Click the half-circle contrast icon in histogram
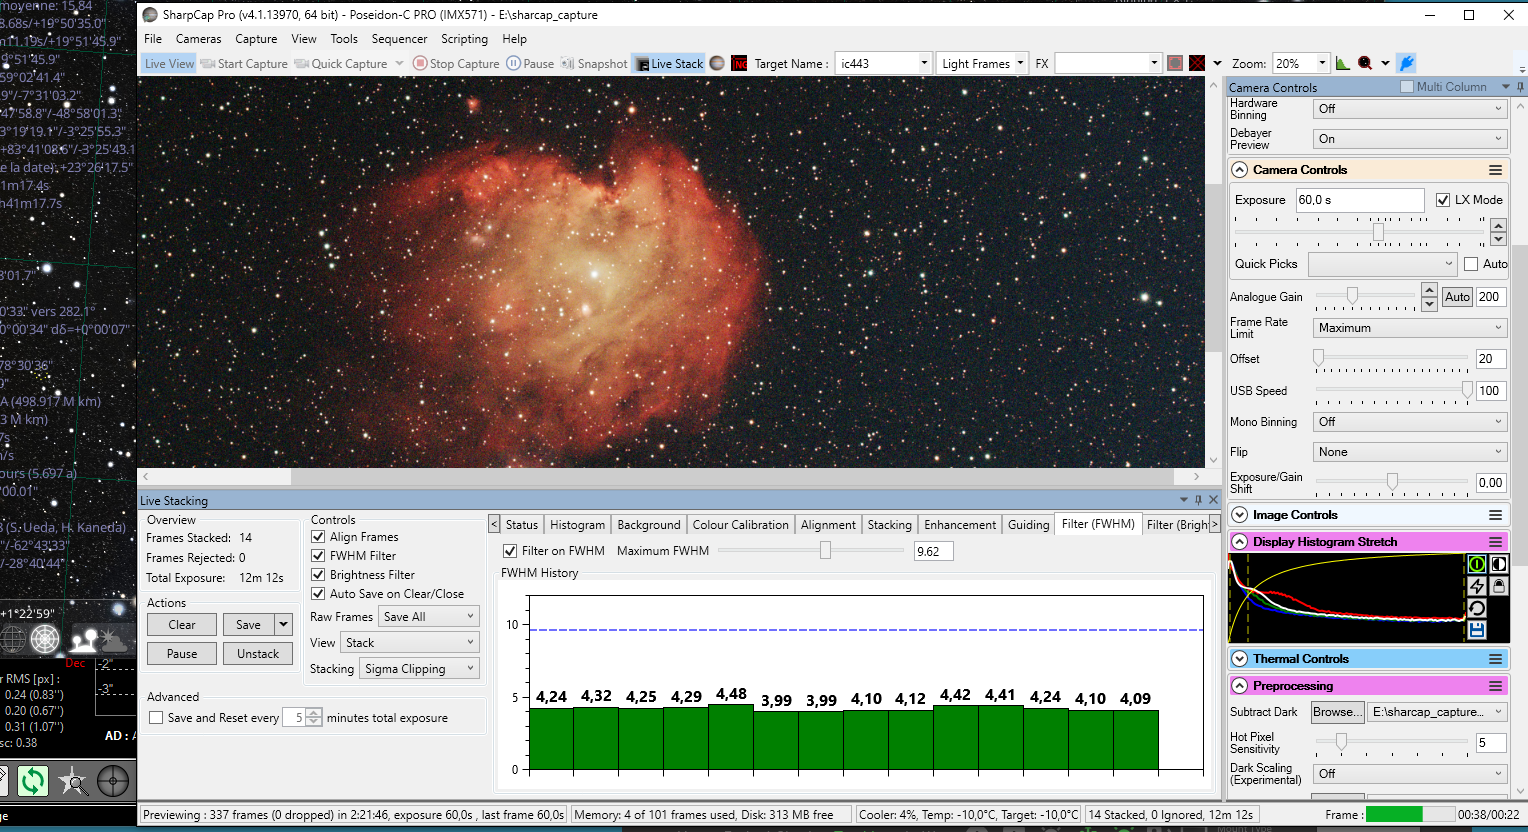The height and width of the screenshot is (832, 1528). pos(1498,564)
